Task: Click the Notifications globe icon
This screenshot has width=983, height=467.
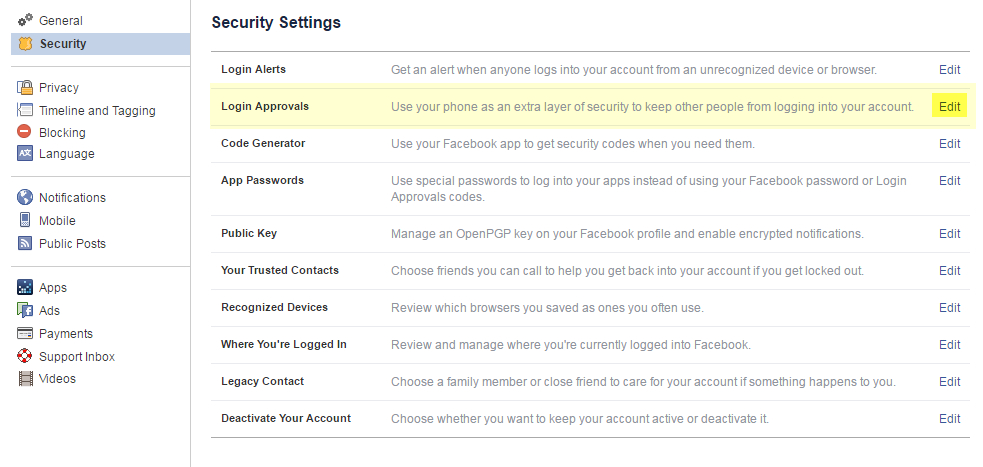Action: tap(25, 198)
